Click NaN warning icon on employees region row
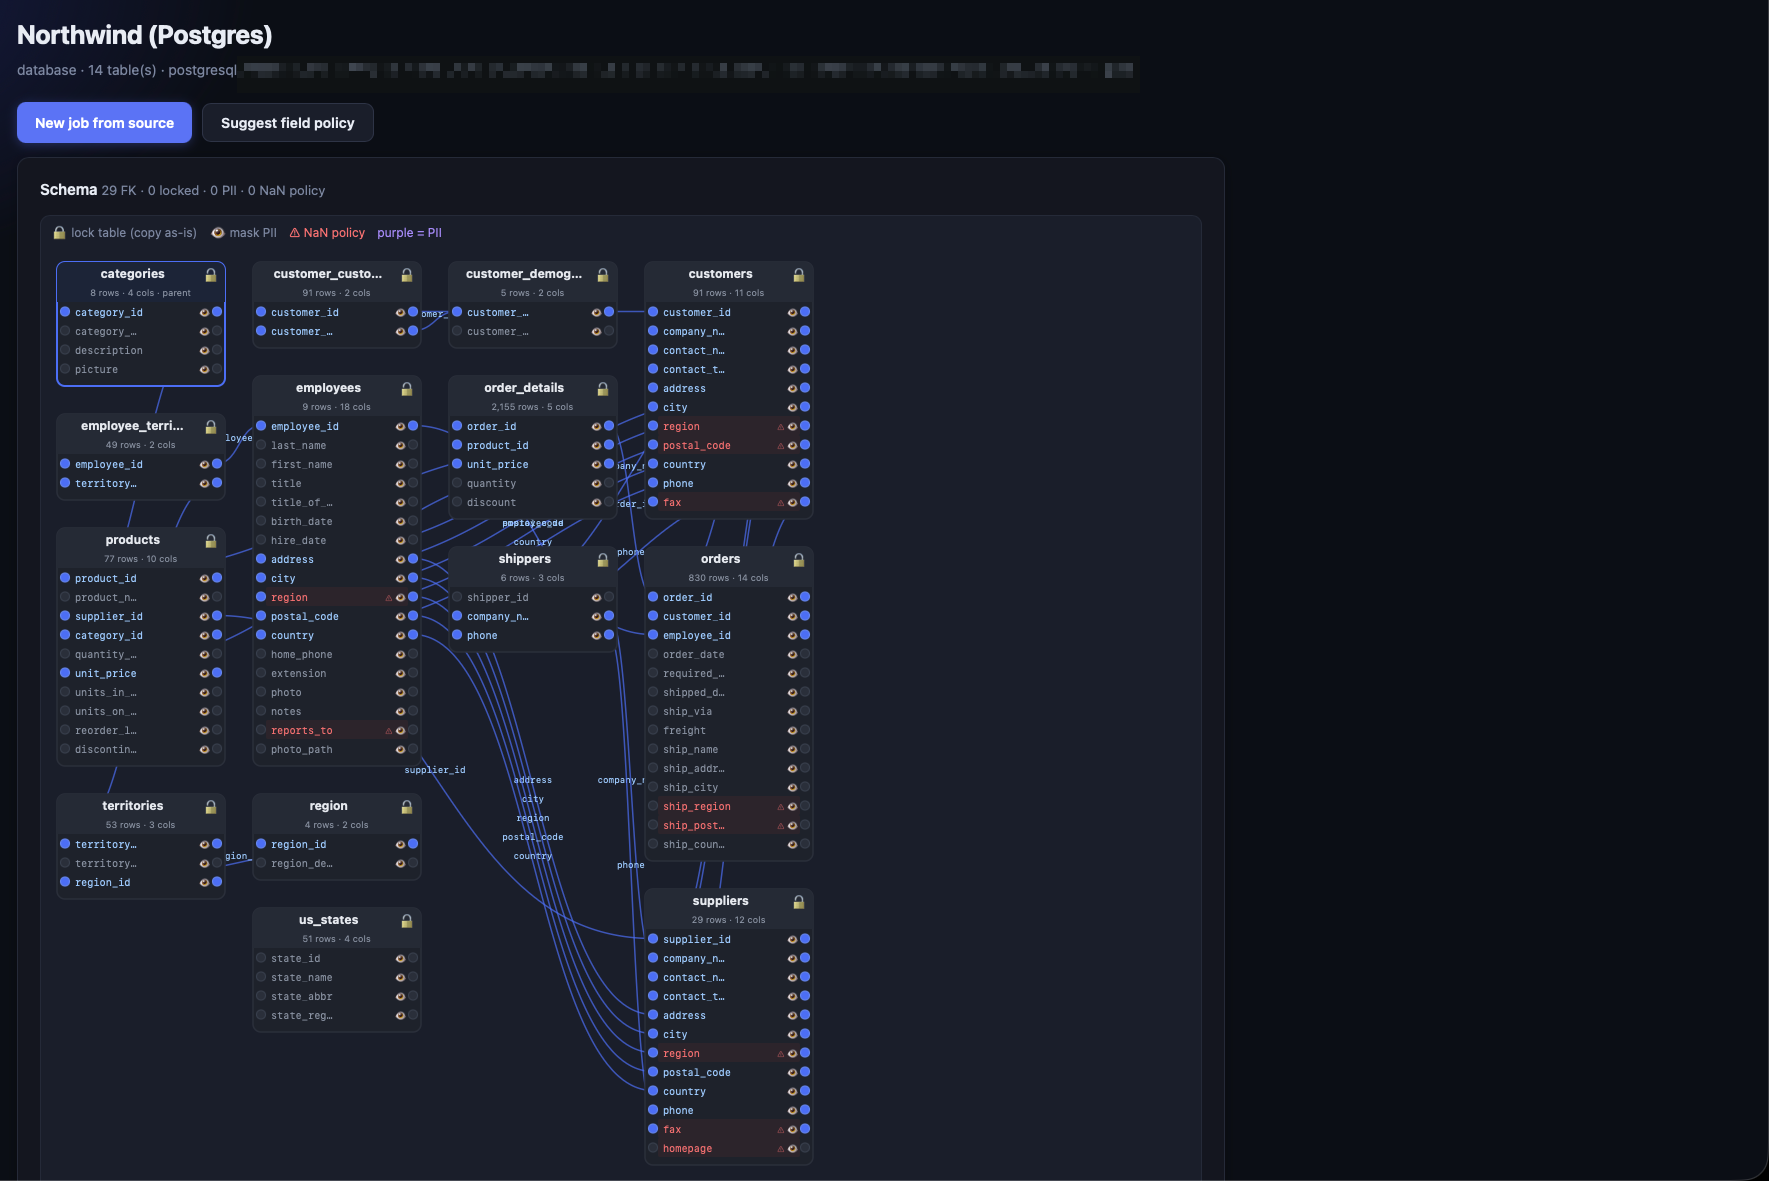This screenshot has height=1181, width=1769. 389,598
